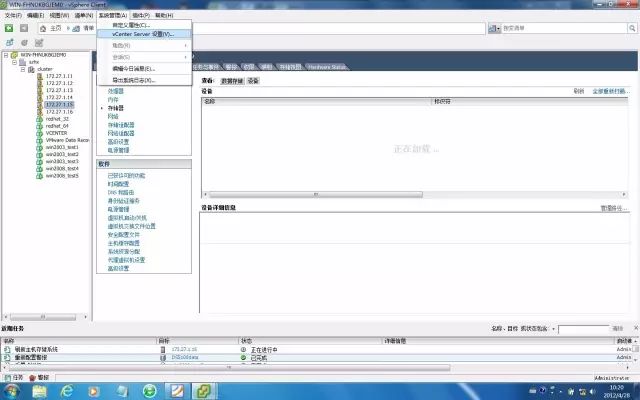This screenshot has width=640, height=400.
Task: Open 虚拟机交换文件位置 software link
Action: tap(131, 226)
